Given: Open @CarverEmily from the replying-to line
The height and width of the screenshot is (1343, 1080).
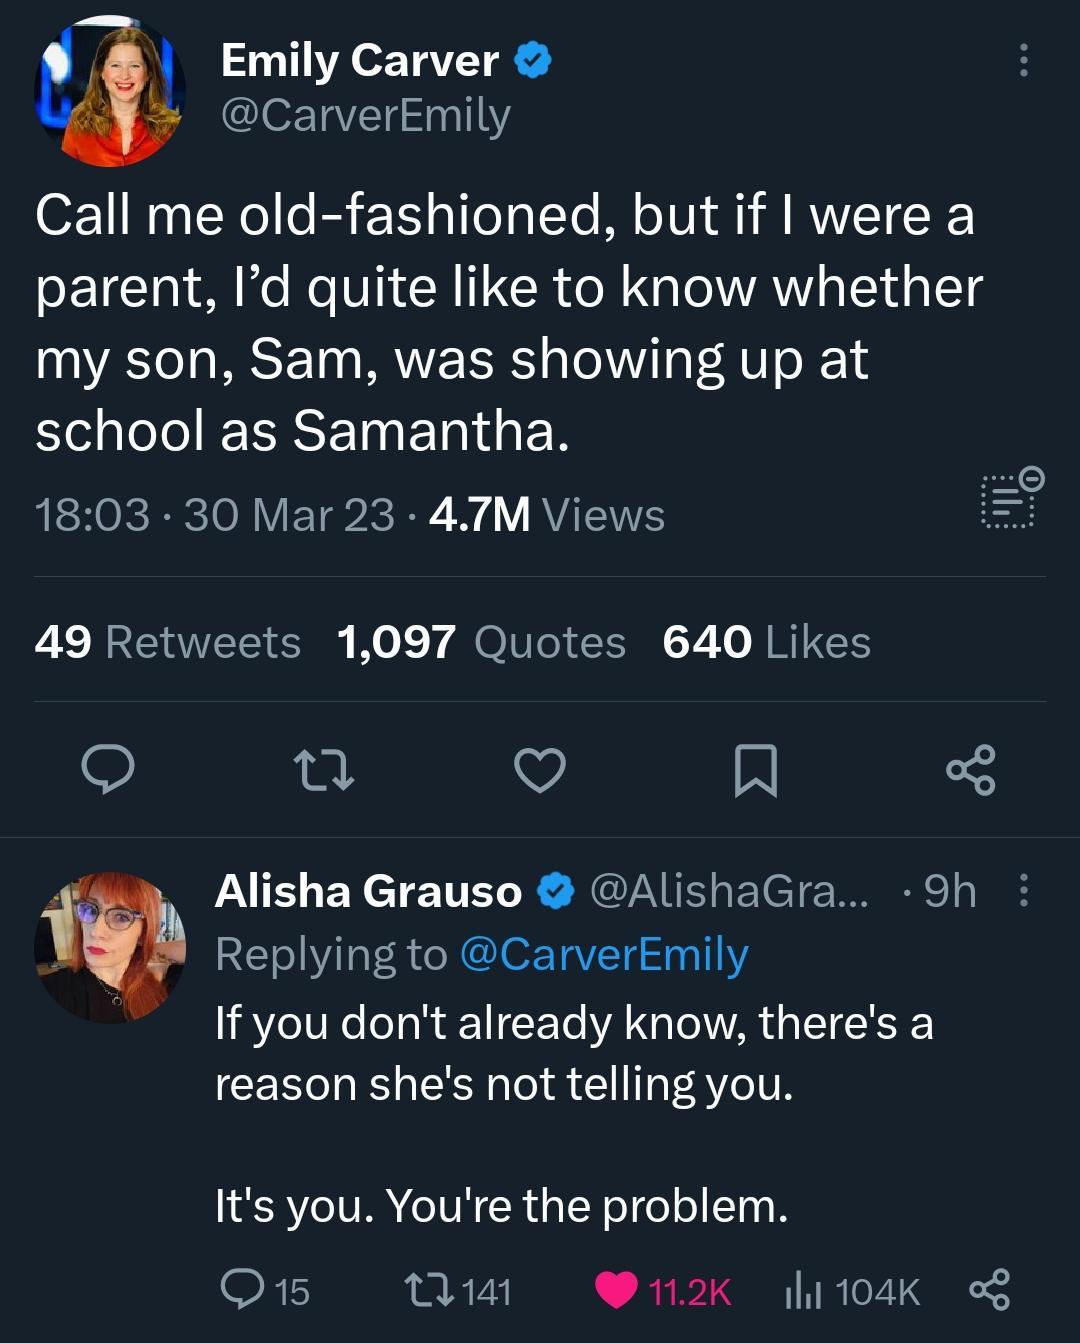Looking at the screenshot, I should pyautogui.click(x=604, y=954).
